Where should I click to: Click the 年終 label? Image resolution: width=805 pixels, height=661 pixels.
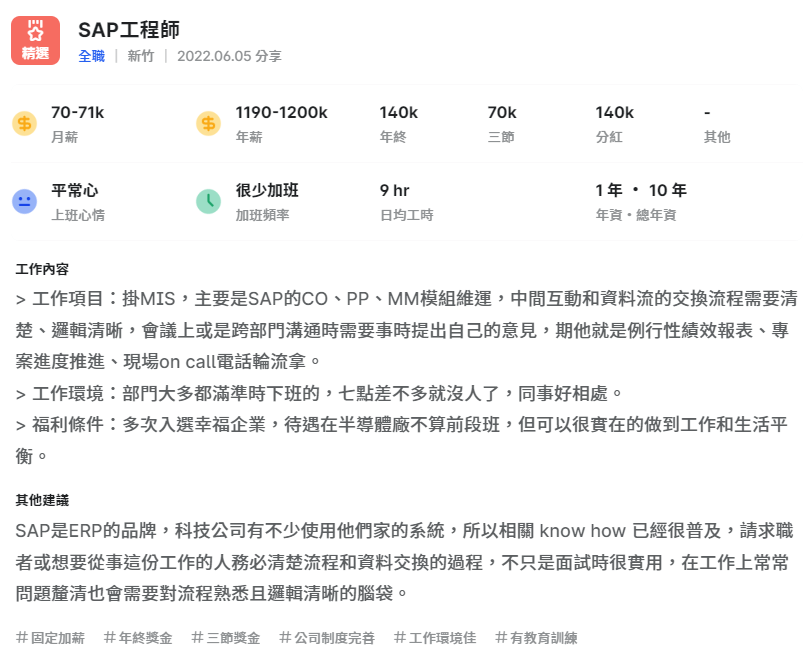[x=393, y=137]
